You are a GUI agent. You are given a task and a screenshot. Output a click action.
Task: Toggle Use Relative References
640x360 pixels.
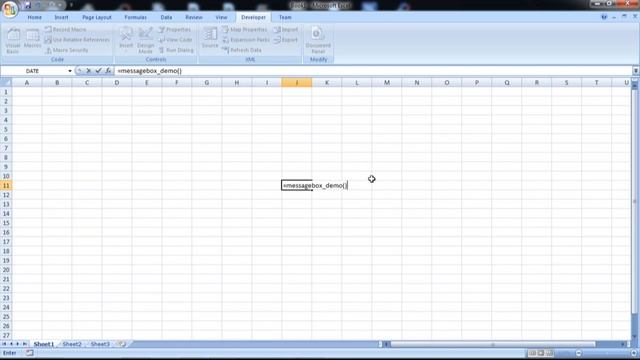(77, 40)
